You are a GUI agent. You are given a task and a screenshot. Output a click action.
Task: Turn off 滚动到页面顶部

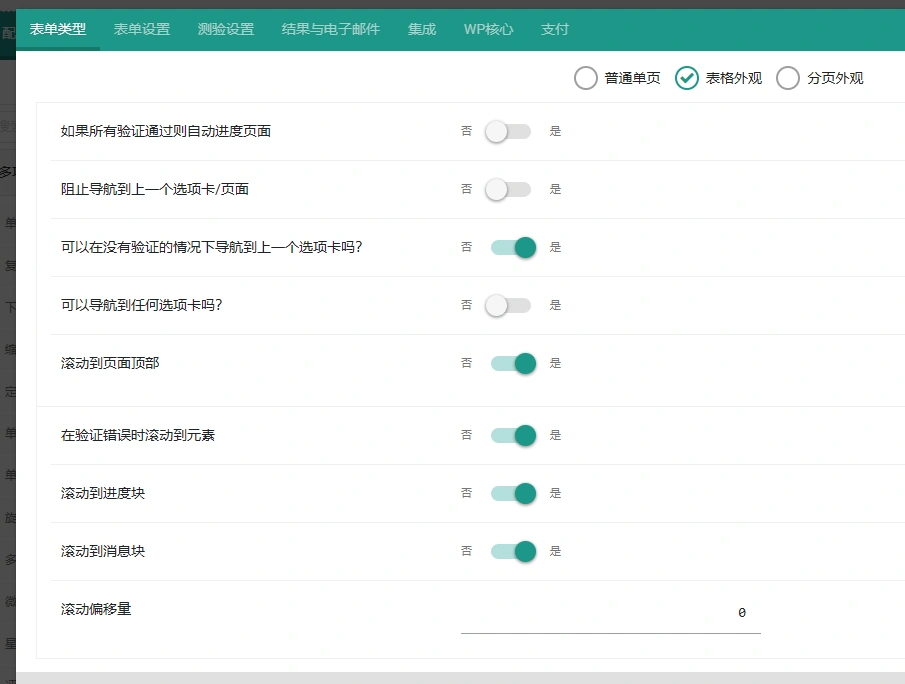512,363
